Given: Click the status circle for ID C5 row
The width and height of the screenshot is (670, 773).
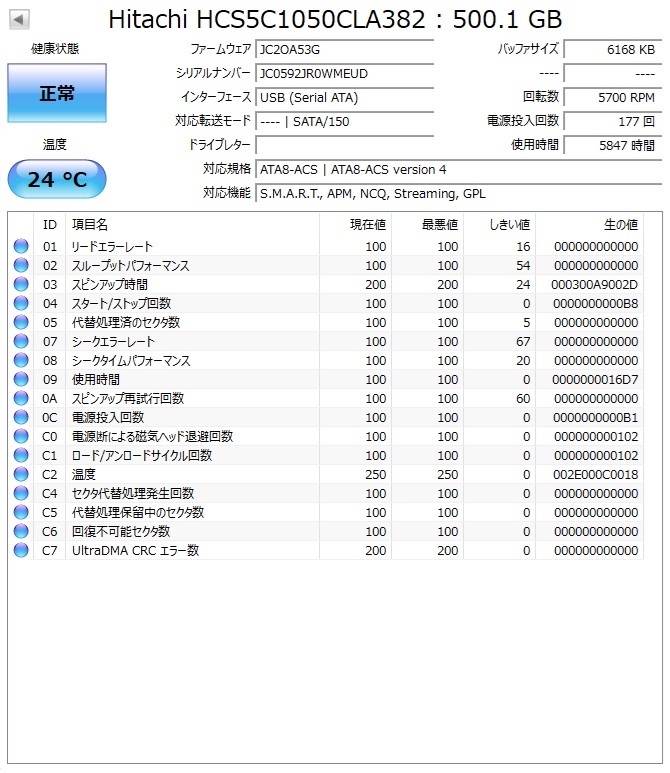Looking at the screenshot, I should pos(21,512).
